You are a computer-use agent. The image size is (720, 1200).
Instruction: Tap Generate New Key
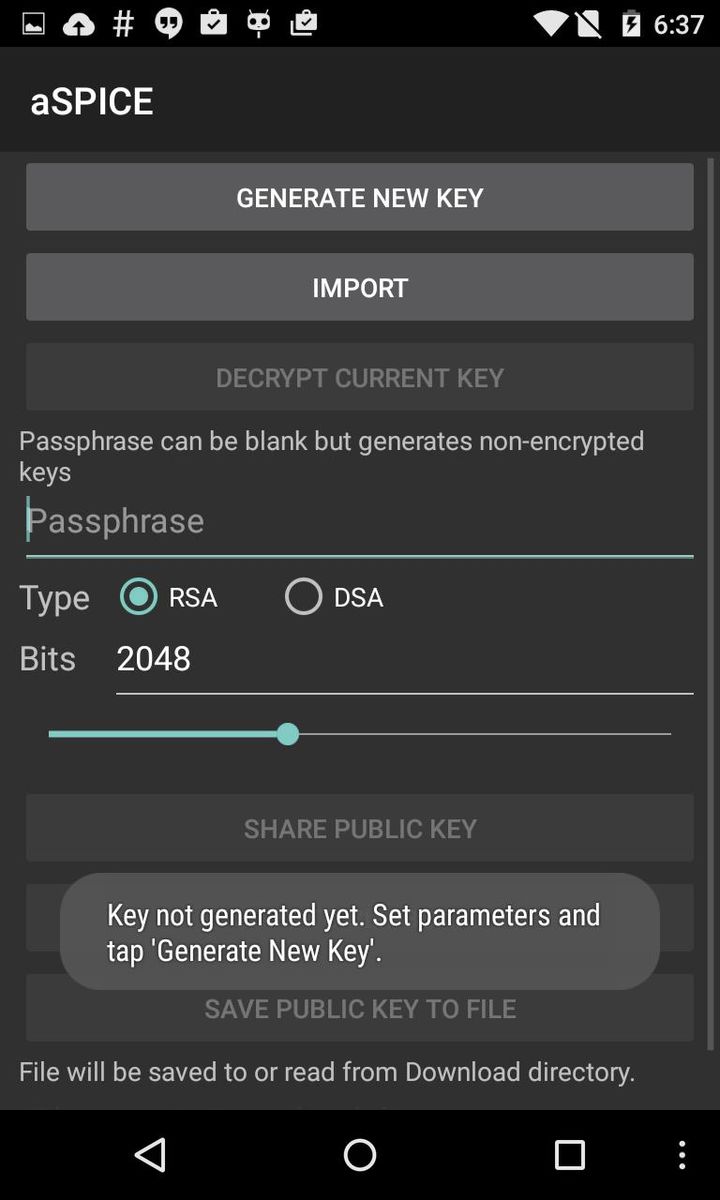click(x=360, y=197)
